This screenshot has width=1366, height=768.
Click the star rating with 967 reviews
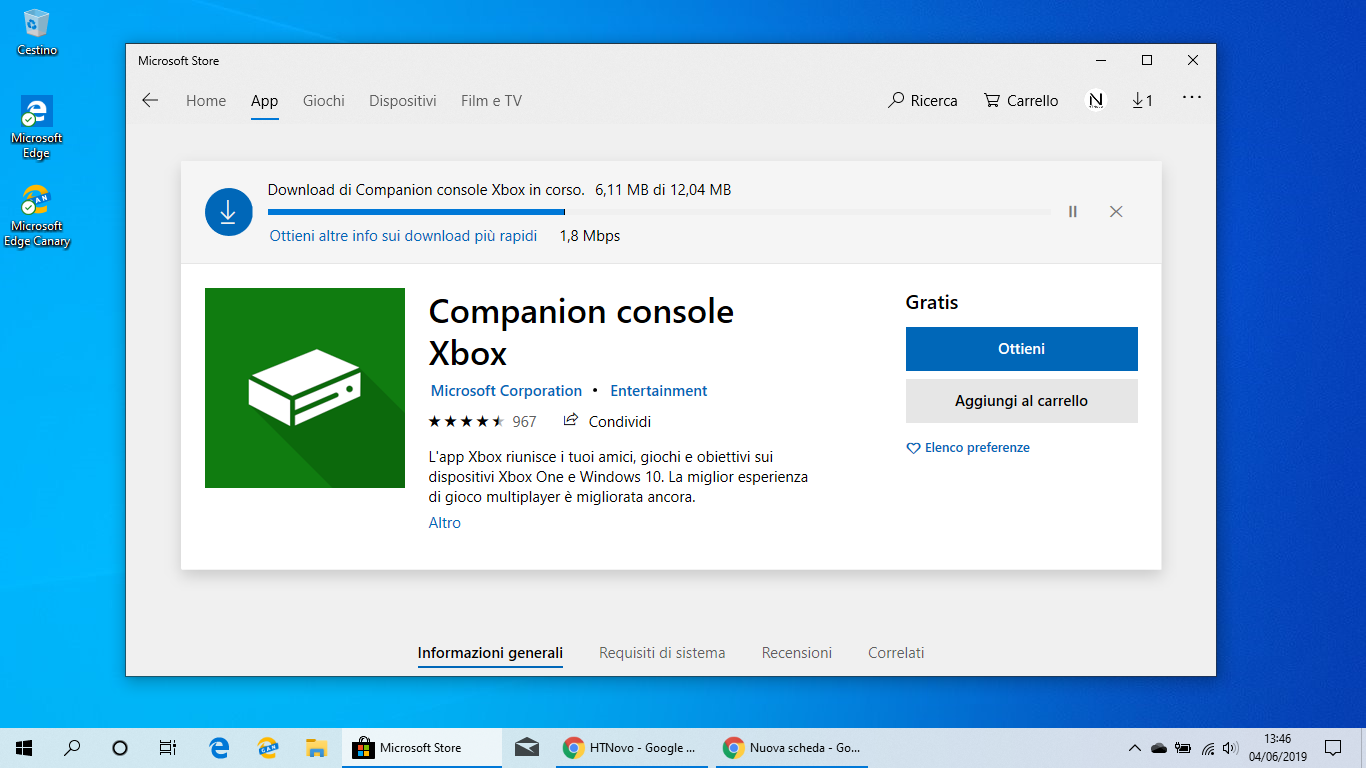coord(482,422)
